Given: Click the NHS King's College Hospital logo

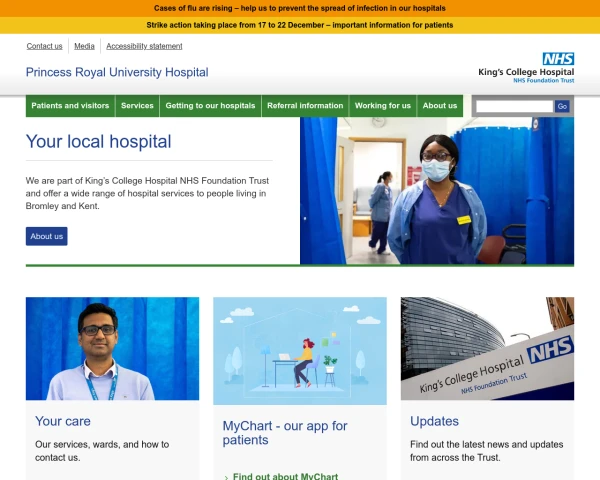Looking at the screenshot, I should (526, 68).
